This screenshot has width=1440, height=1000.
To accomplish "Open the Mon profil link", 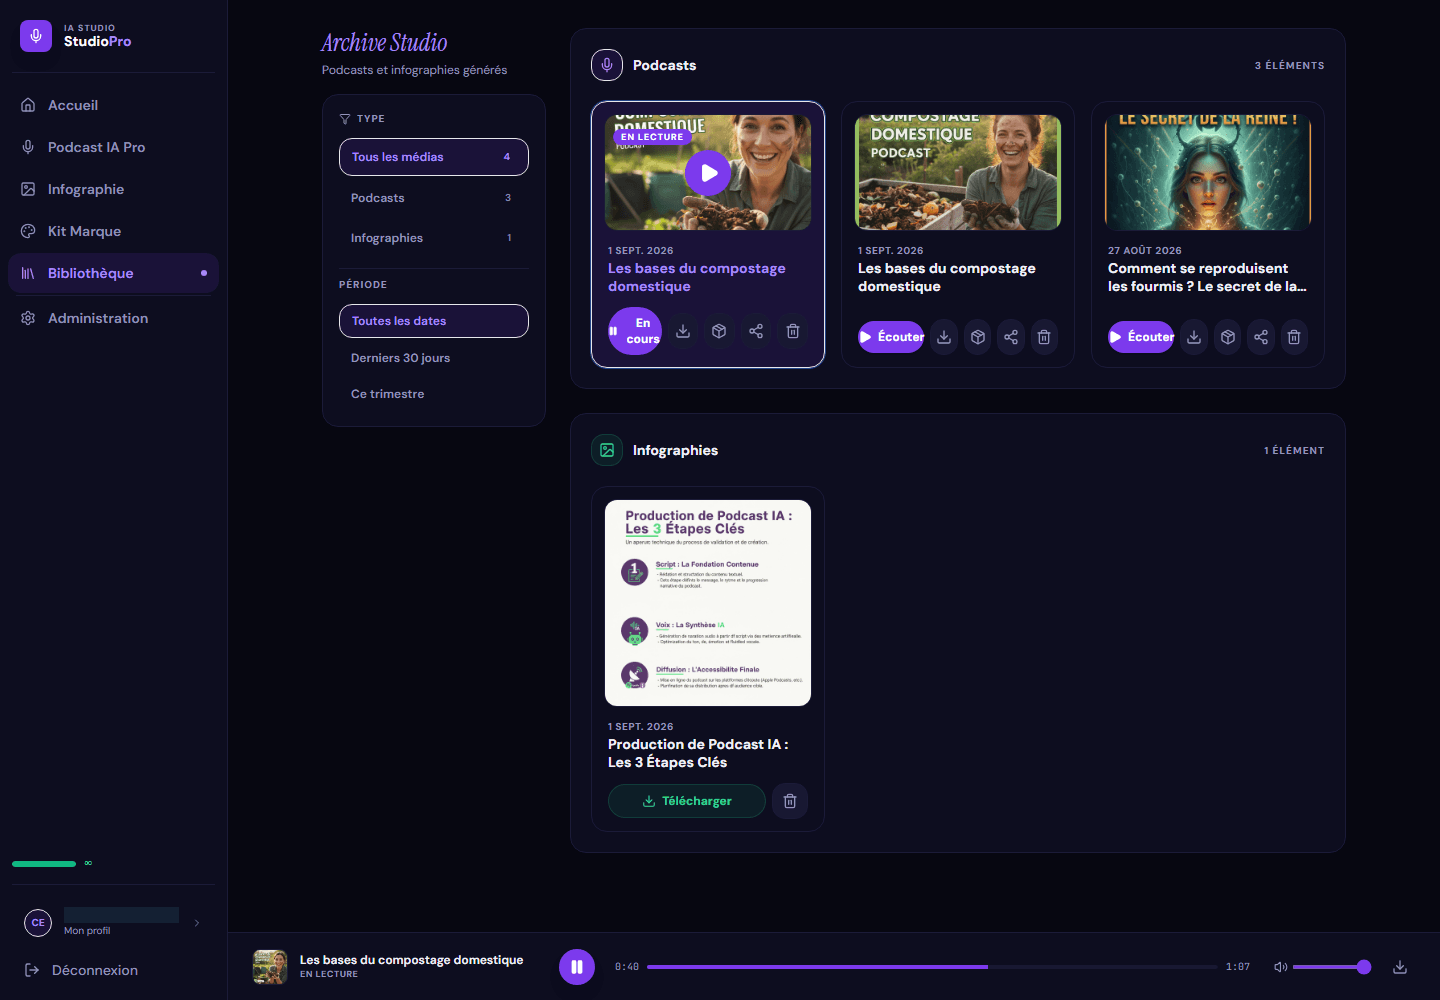I will 87,931.
